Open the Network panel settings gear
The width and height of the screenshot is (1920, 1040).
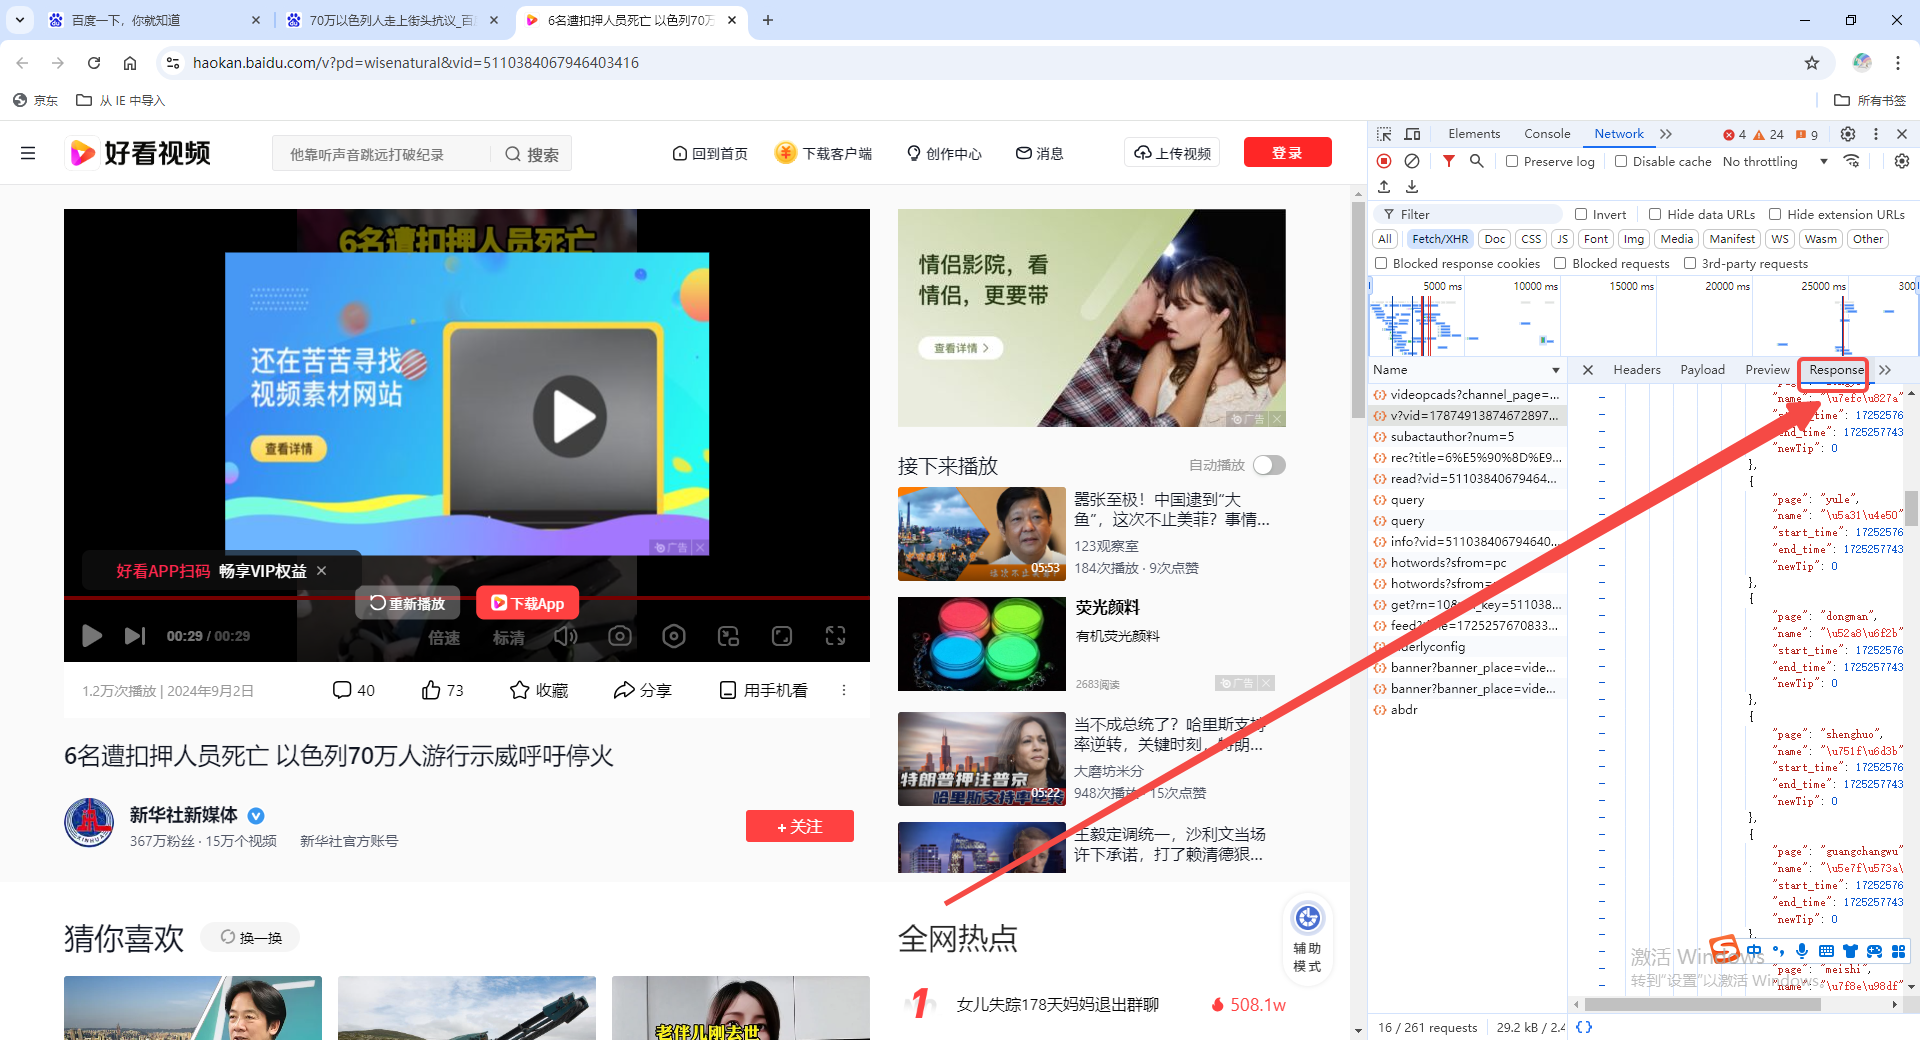tap(1902, 161)
